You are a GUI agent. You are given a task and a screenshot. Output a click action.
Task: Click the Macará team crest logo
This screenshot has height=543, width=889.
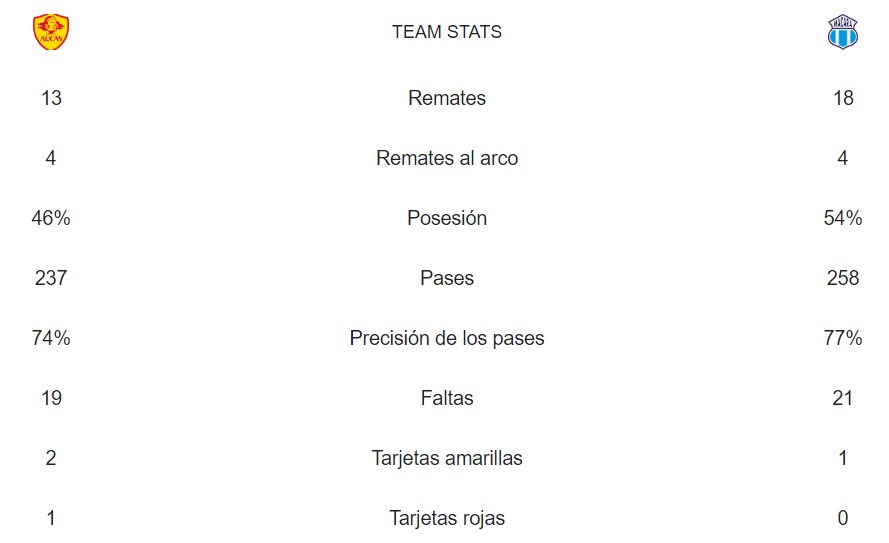(843, 32)
